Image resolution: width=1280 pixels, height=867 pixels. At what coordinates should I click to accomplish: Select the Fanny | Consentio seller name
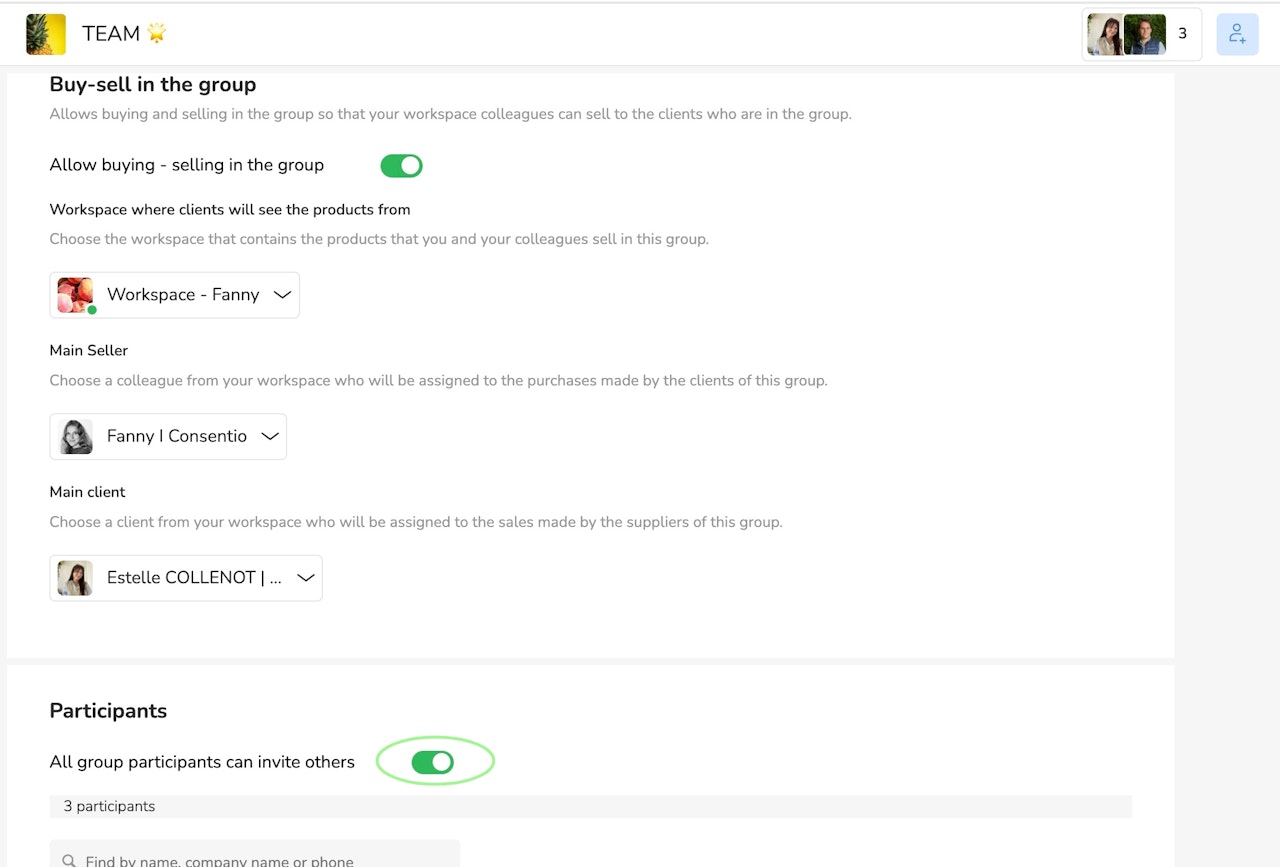(x=176, y=436)
